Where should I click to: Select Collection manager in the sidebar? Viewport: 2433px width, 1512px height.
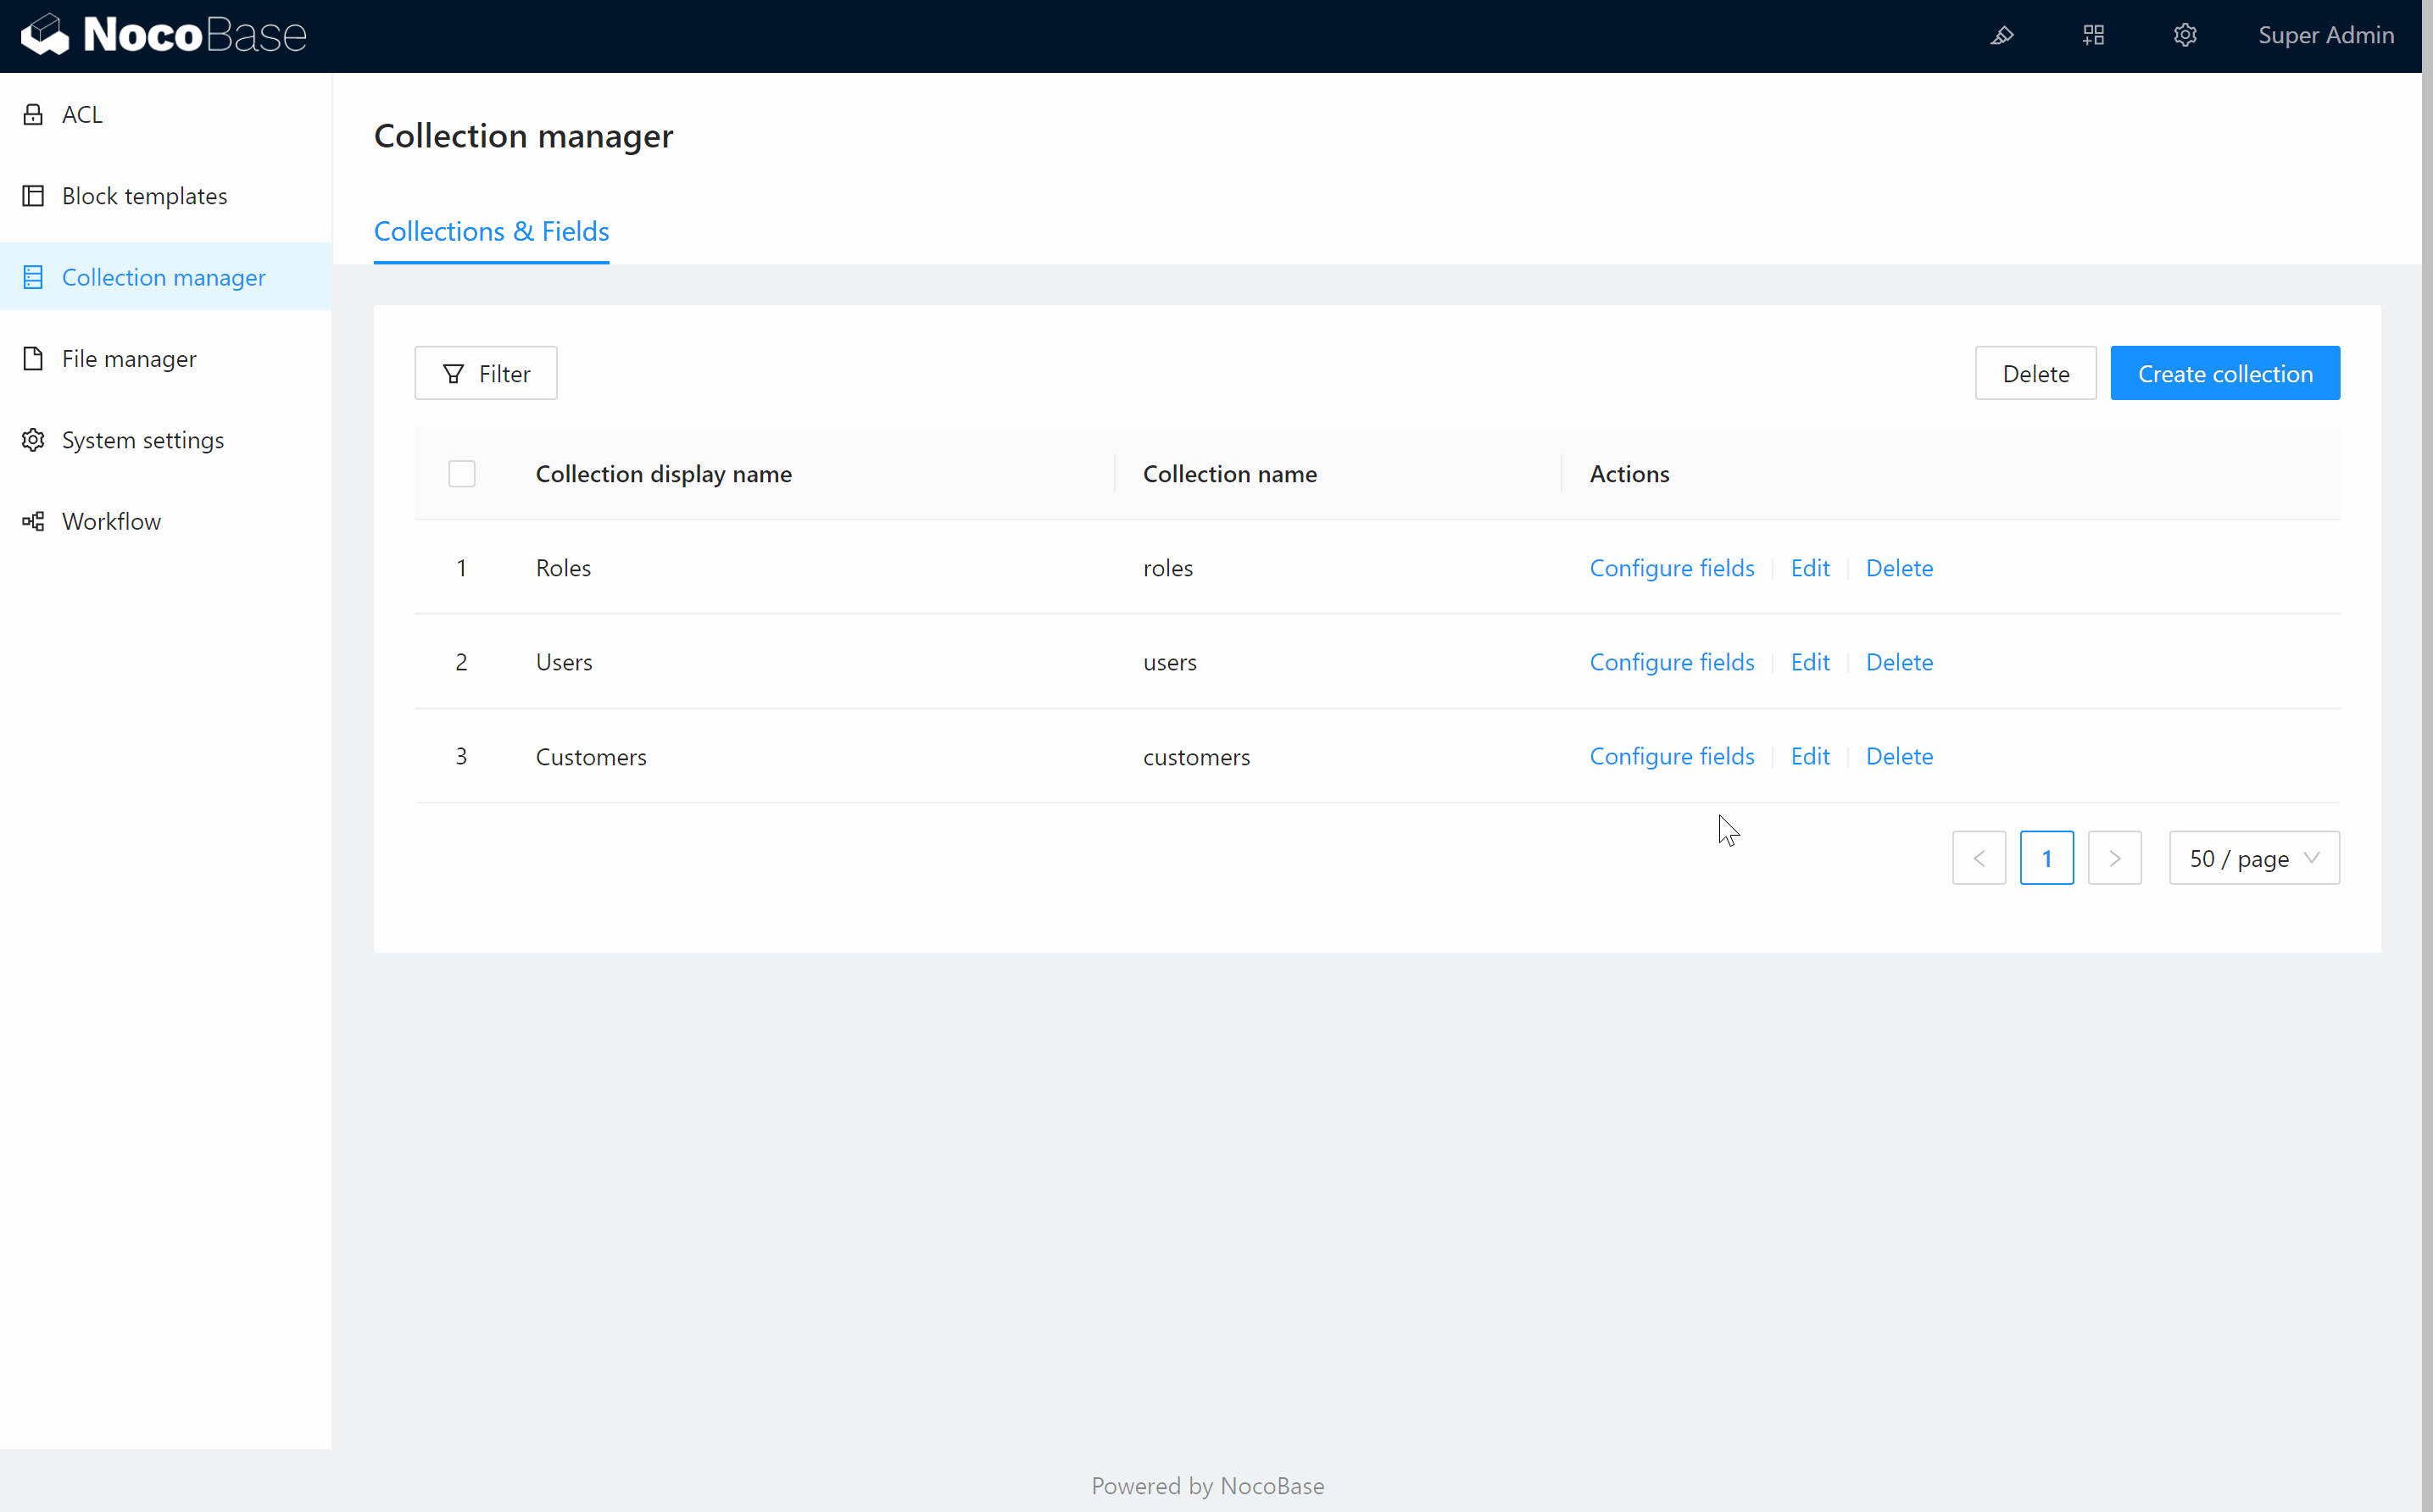(164, 277)
